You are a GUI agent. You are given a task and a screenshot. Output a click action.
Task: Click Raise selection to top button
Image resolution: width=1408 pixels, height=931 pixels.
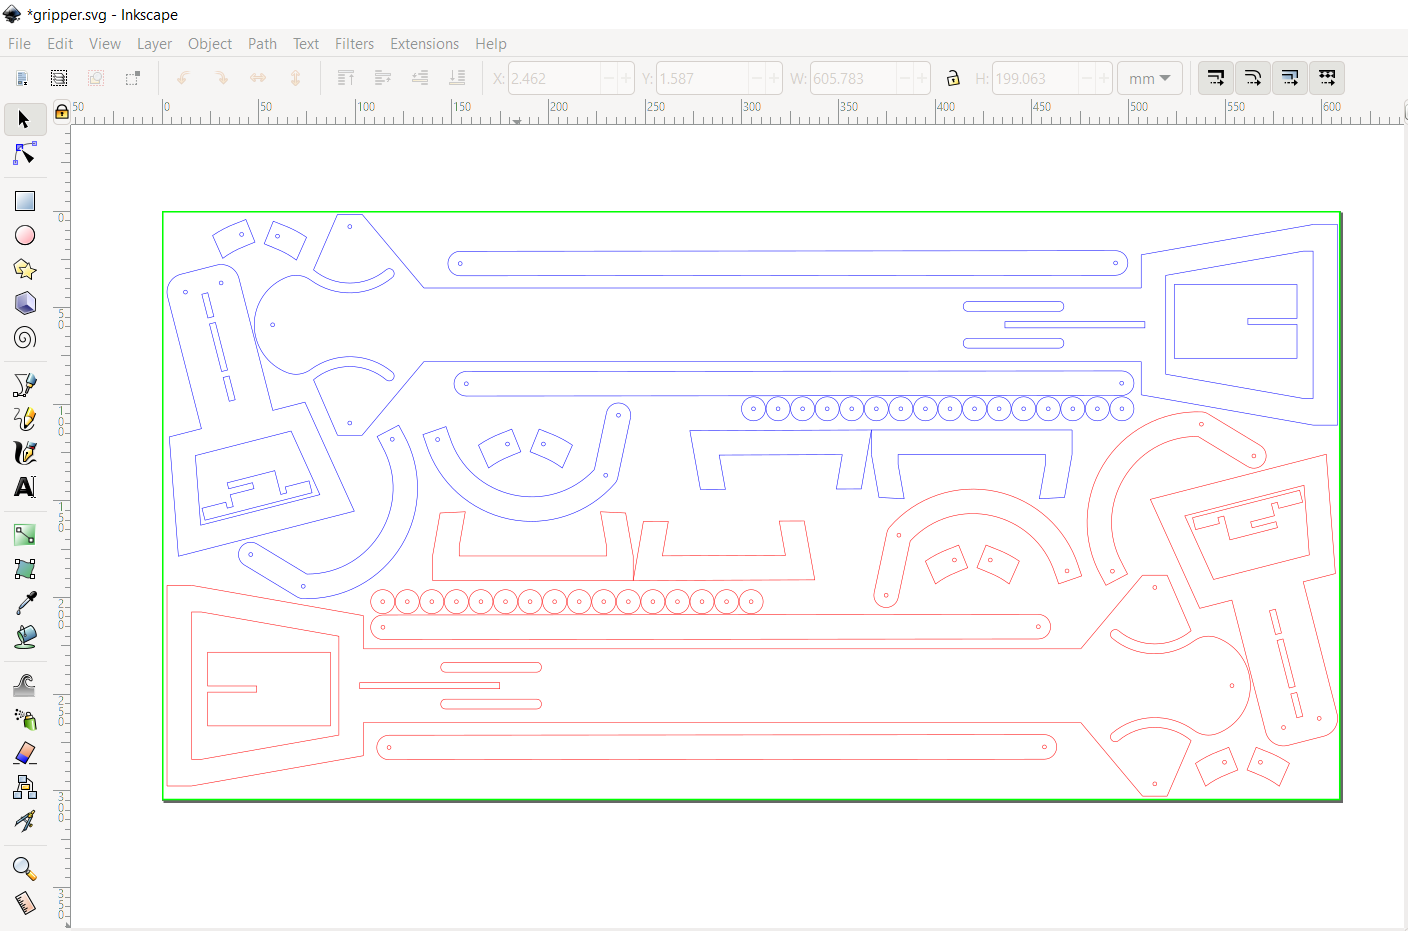point(346,77)
